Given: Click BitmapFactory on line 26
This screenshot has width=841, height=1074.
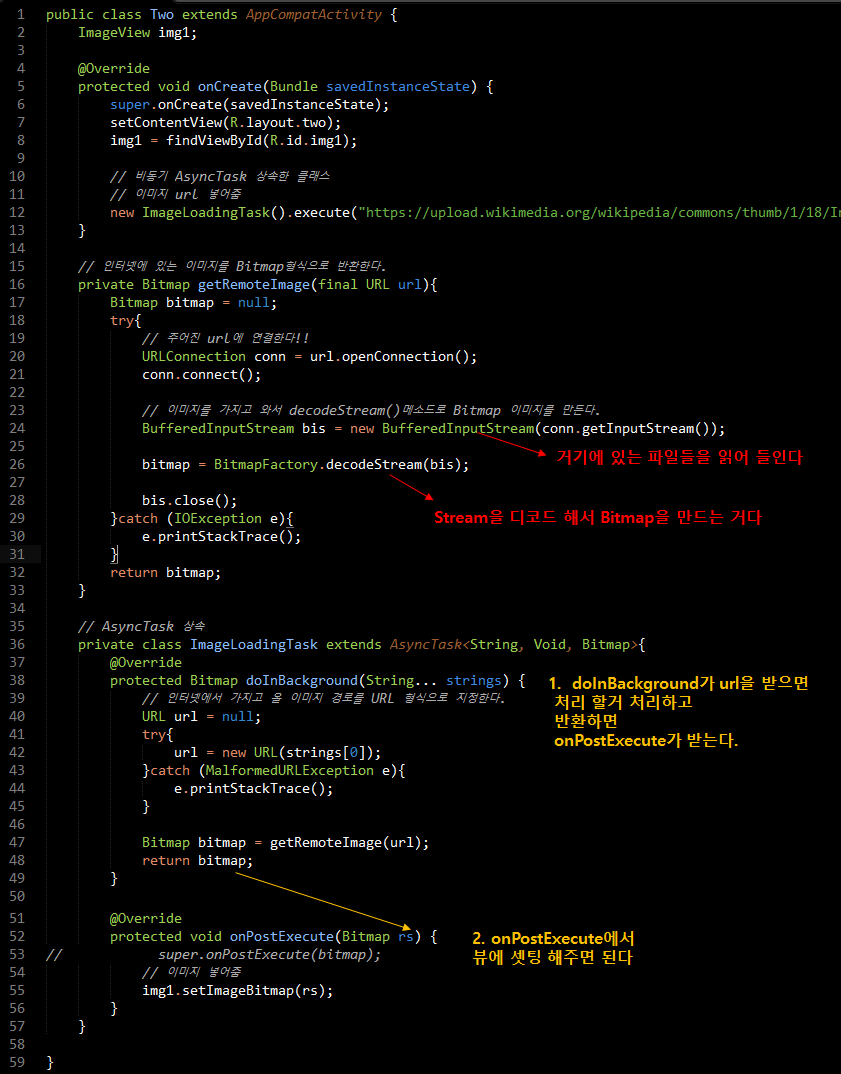Looking at the screenshot, I should click(266, 464).
